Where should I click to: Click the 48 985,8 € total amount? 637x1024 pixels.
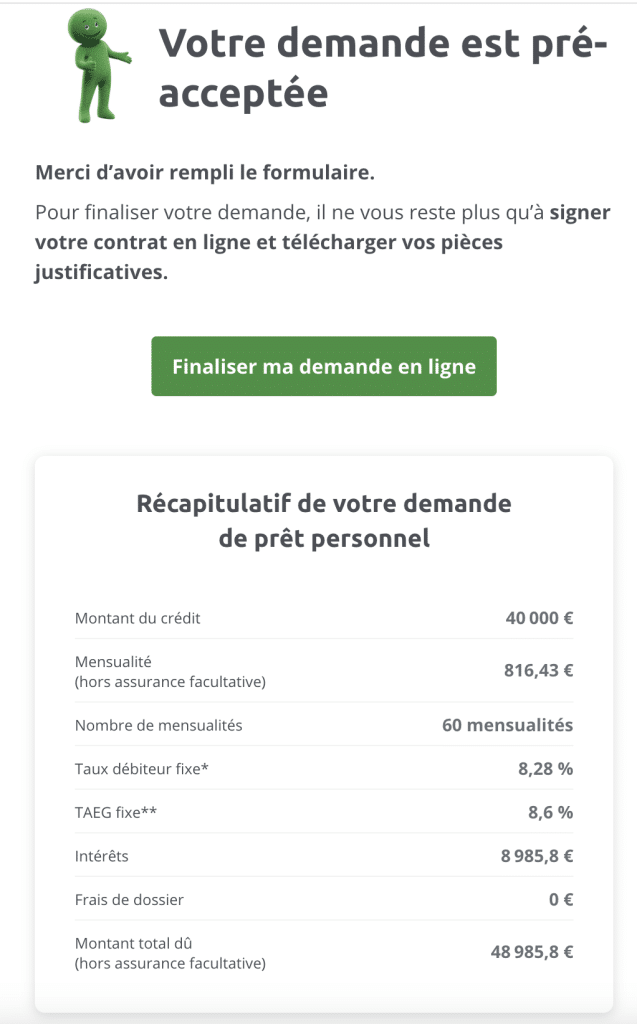point(531,953)
